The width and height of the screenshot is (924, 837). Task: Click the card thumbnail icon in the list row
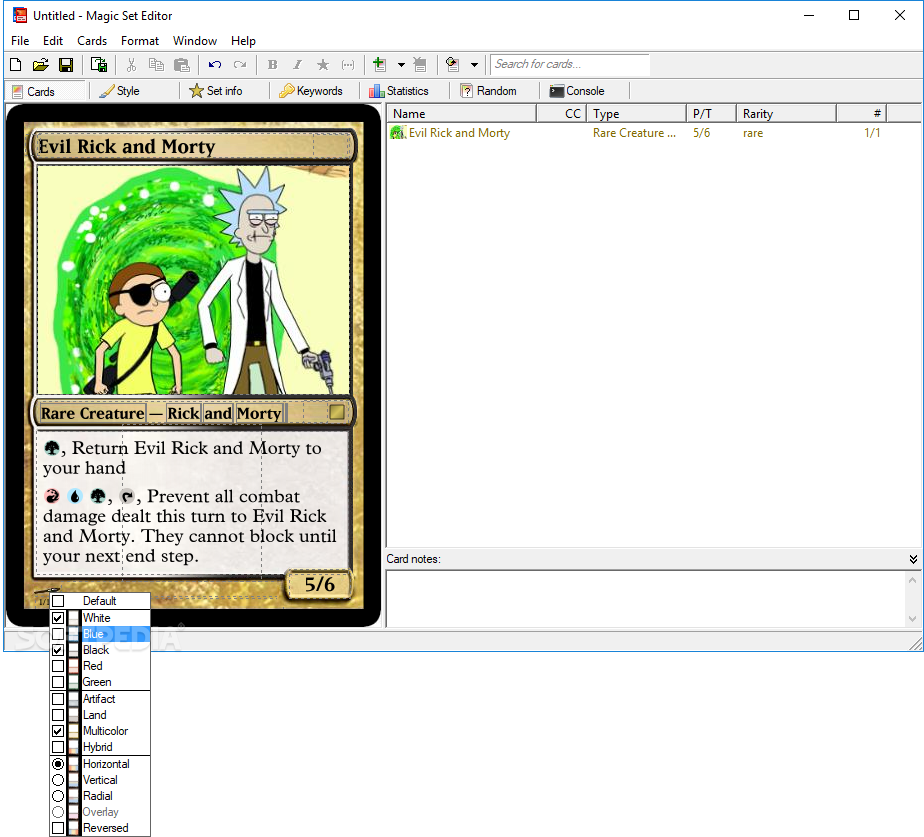click(x=398, y=133)
